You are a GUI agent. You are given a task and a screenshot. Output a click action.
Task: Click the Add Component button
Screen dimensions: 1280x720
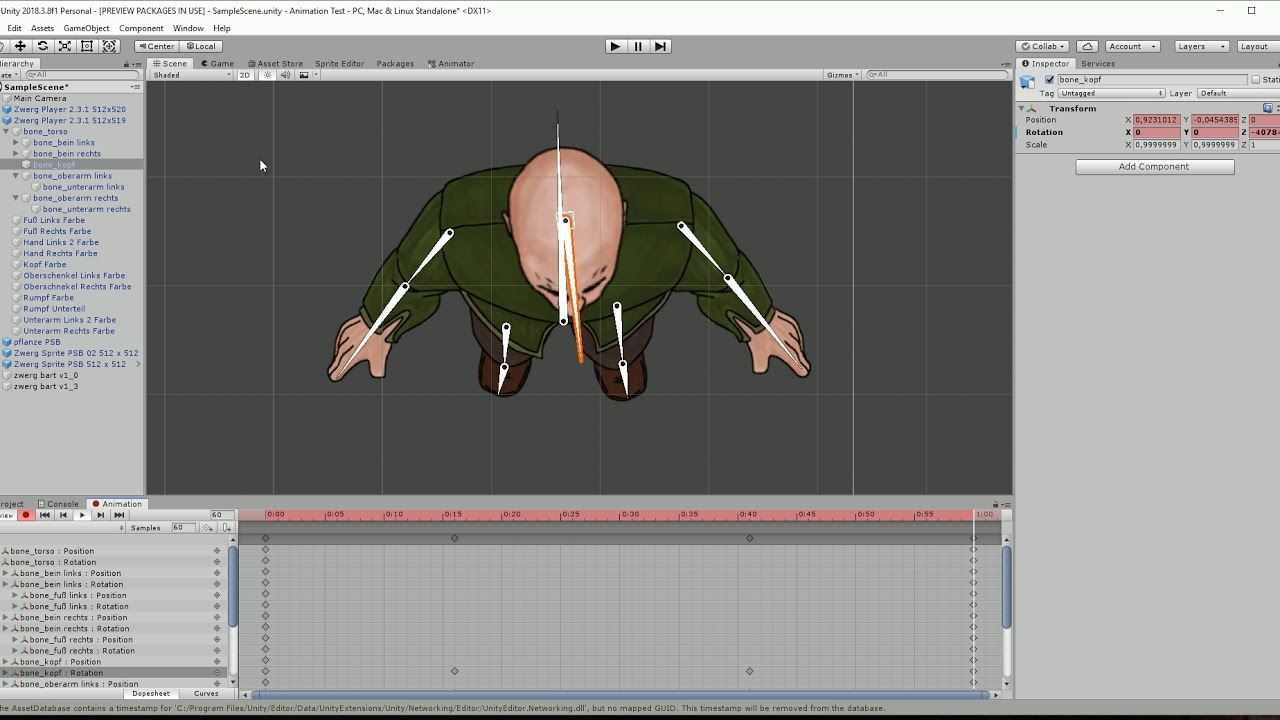1154,166
